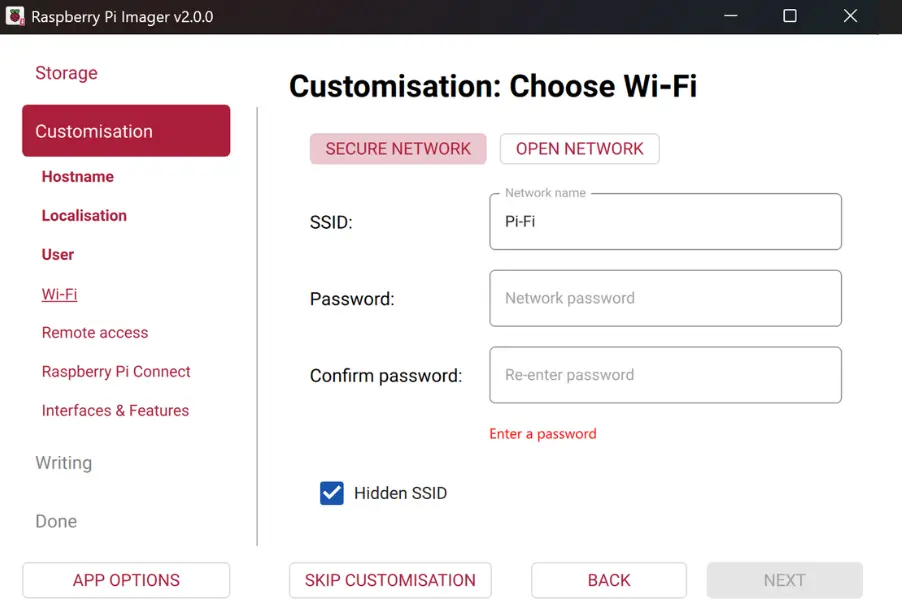
Task: Toggle the Hidden SSID checkbox
Action: tap(331, 493)
